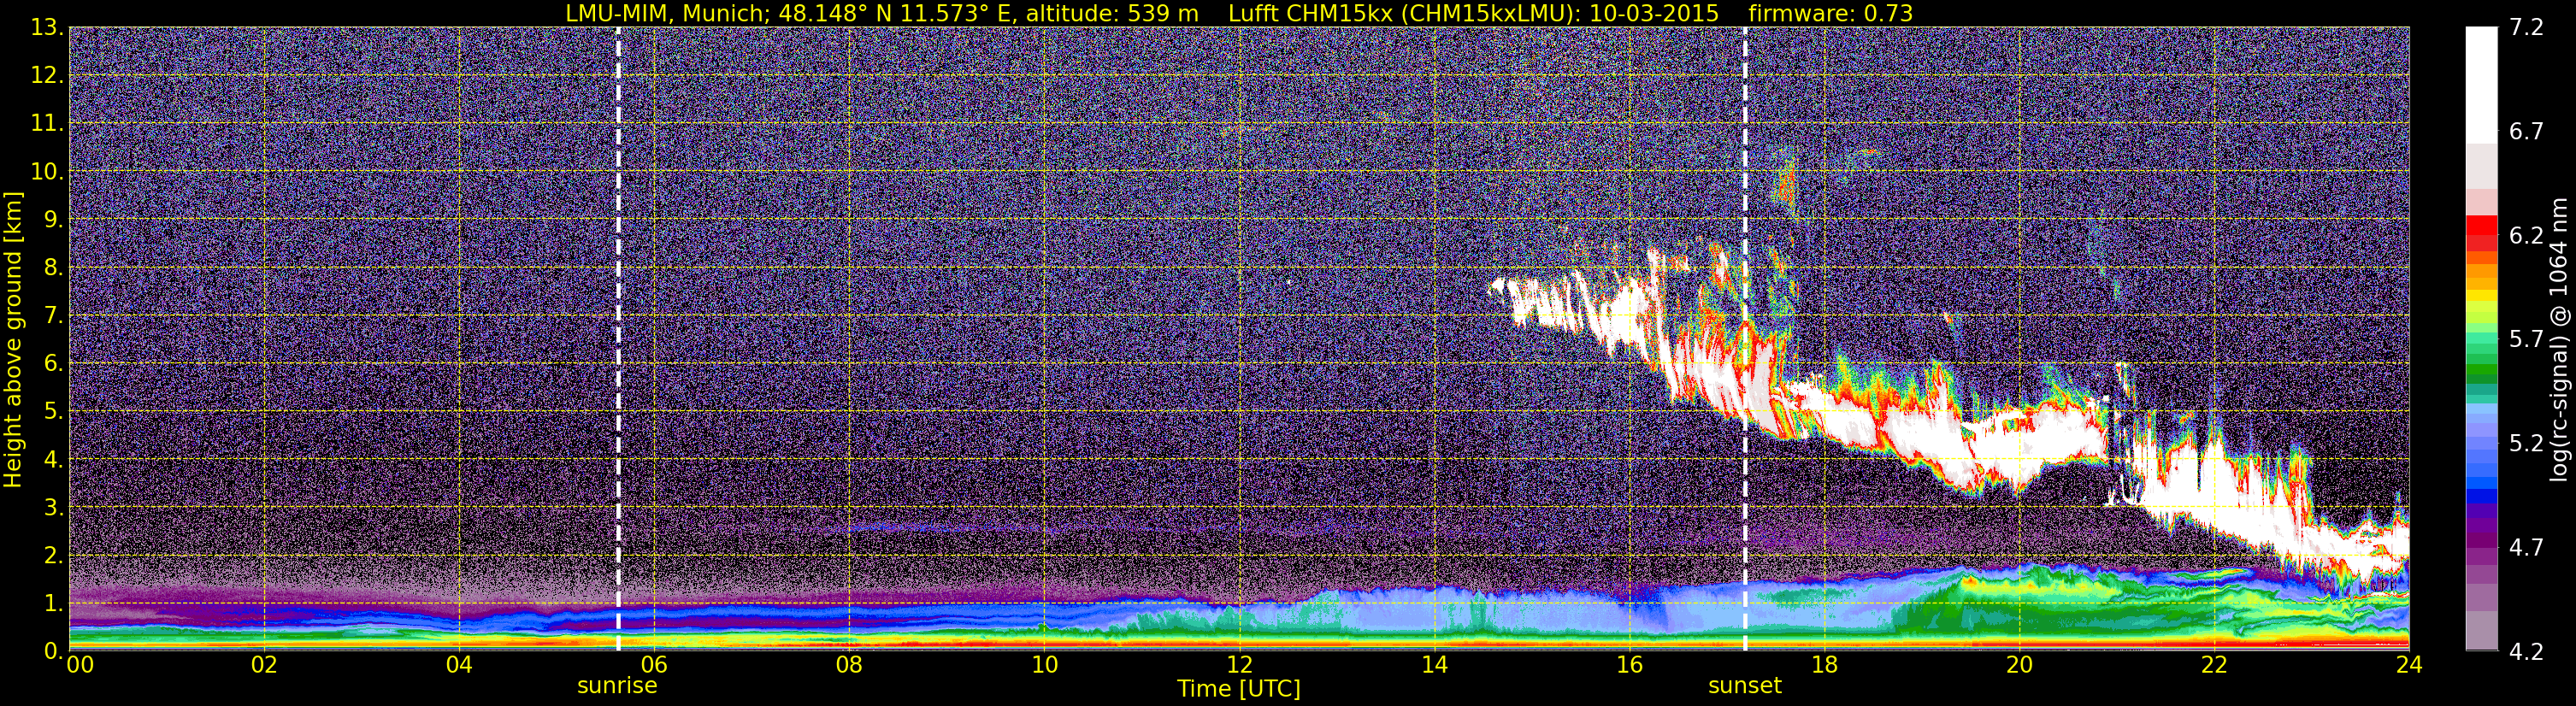Click the '7.' height tick label
The image size is (2576, 706).
click(54, 316)
